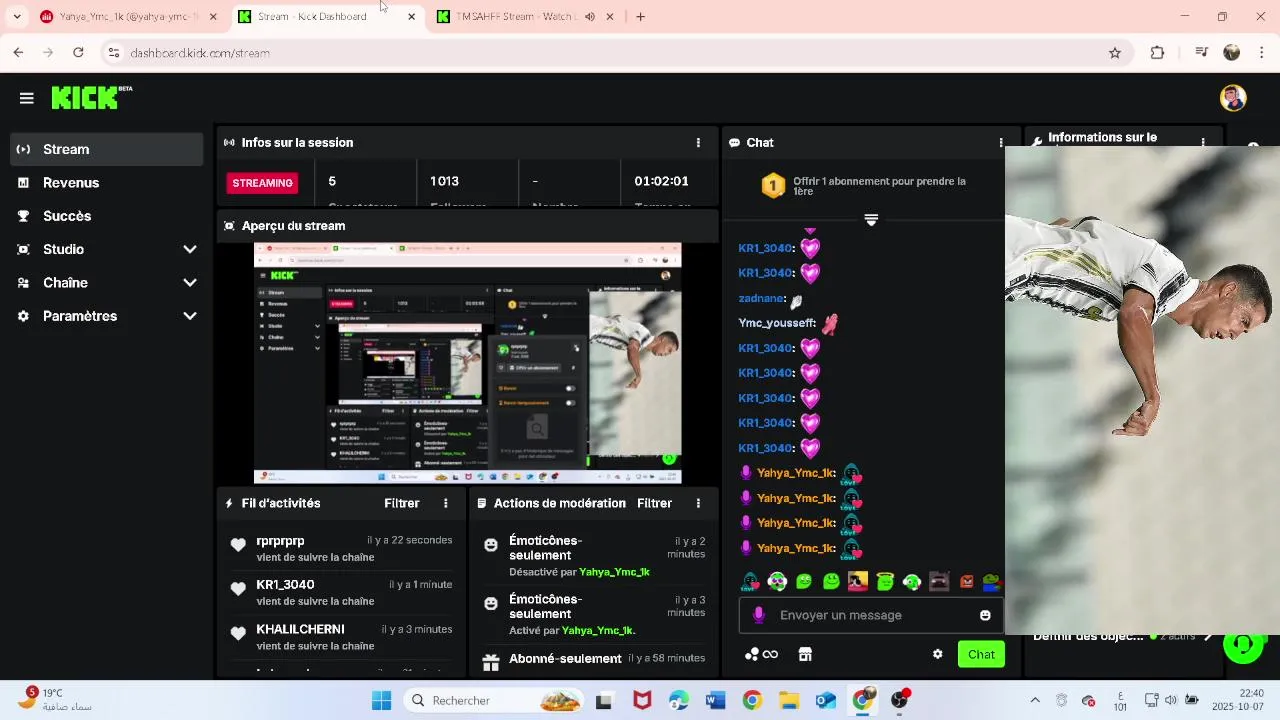Insert the hooded love emote
This screenshot has height=720, width=1280.
tap(751, 581)
